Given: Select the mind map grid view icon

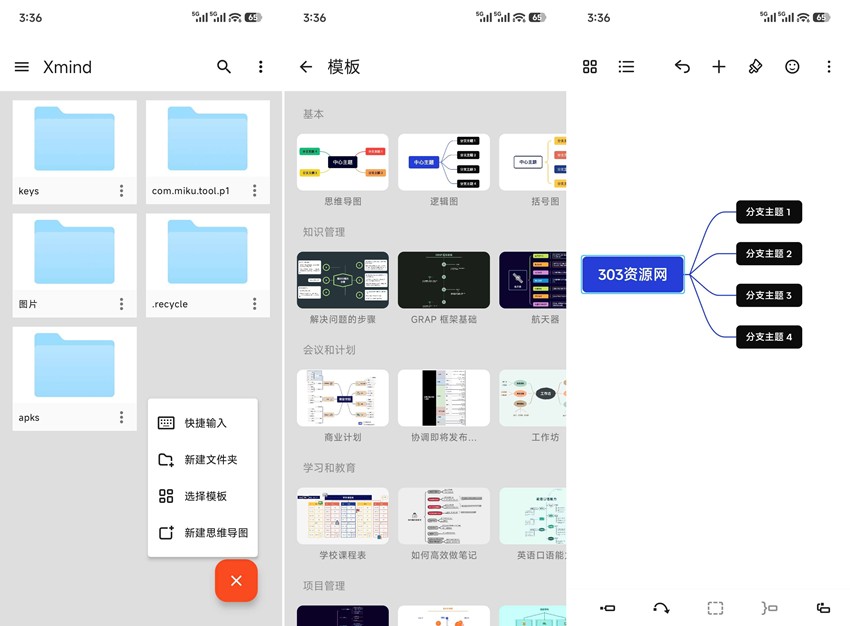Looking at the screenshot, I should pos(590,67).
